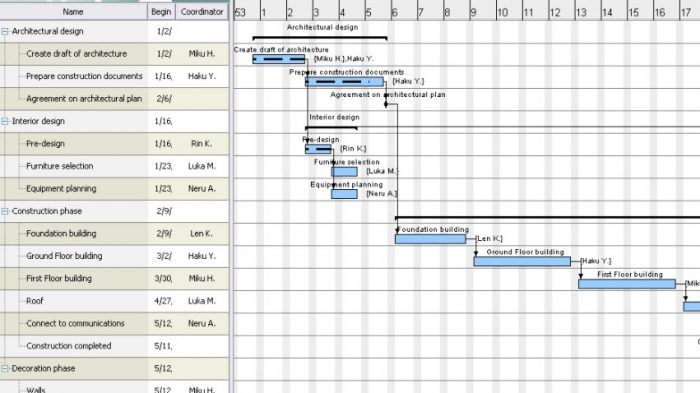Screen dimensions: 700x393
Task: Click the Coordinator column header
Action: pyautogui.click(x=202, y=12)
